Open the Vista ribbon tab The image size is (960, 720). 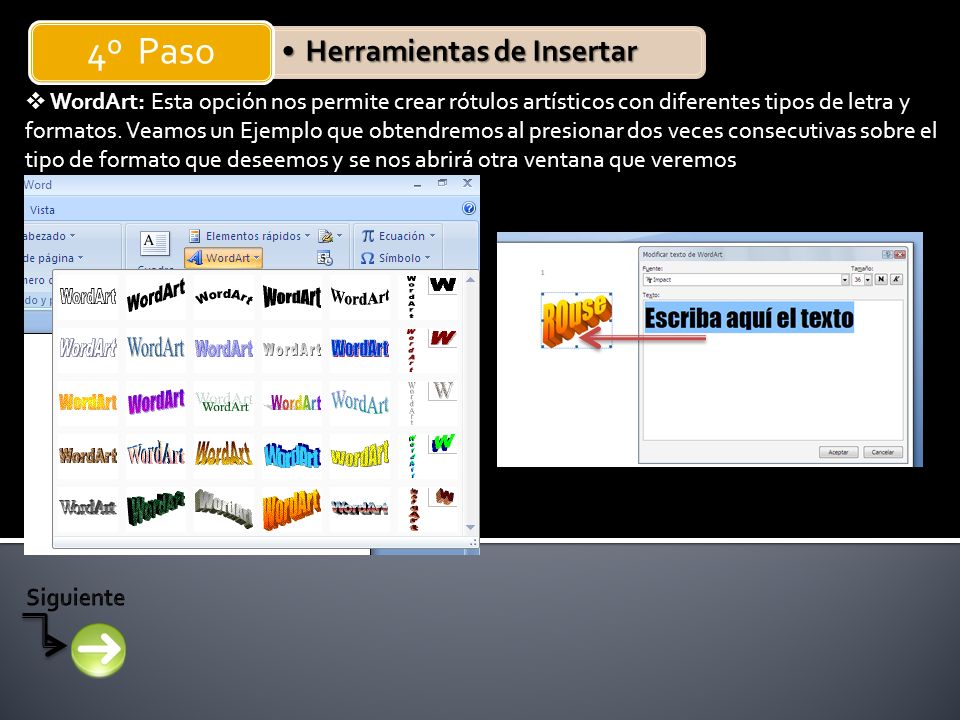(x=42, y=210)
